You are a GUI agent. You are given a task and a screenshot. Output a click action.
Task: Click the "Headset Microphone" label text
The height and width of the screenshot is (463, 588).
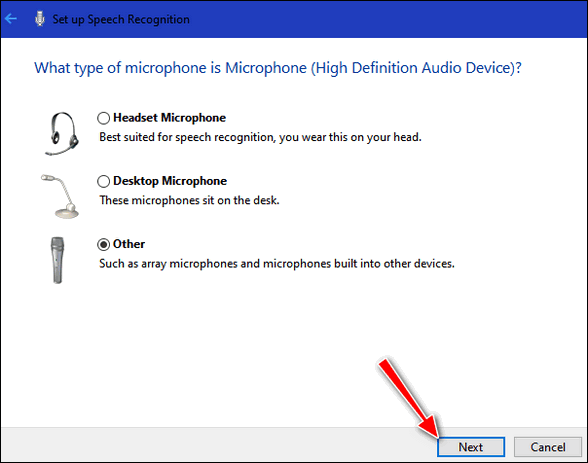point(170,118)
